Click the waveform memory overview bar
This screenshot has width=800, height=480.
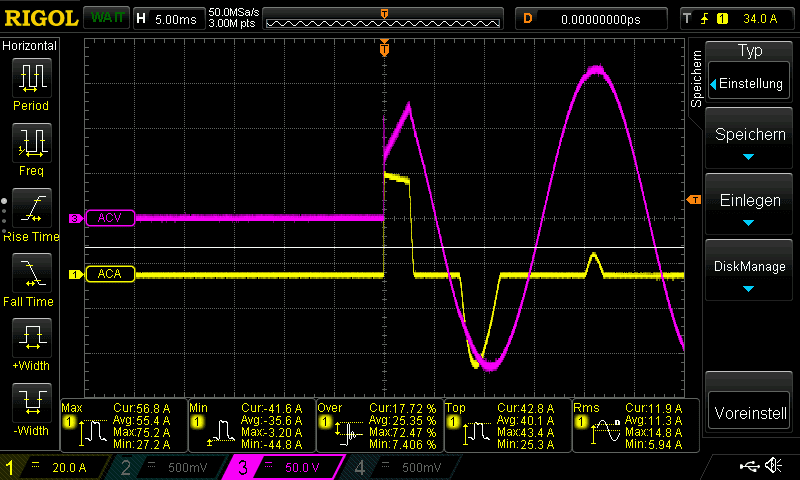pyautogui.click(x=383, y=19)
